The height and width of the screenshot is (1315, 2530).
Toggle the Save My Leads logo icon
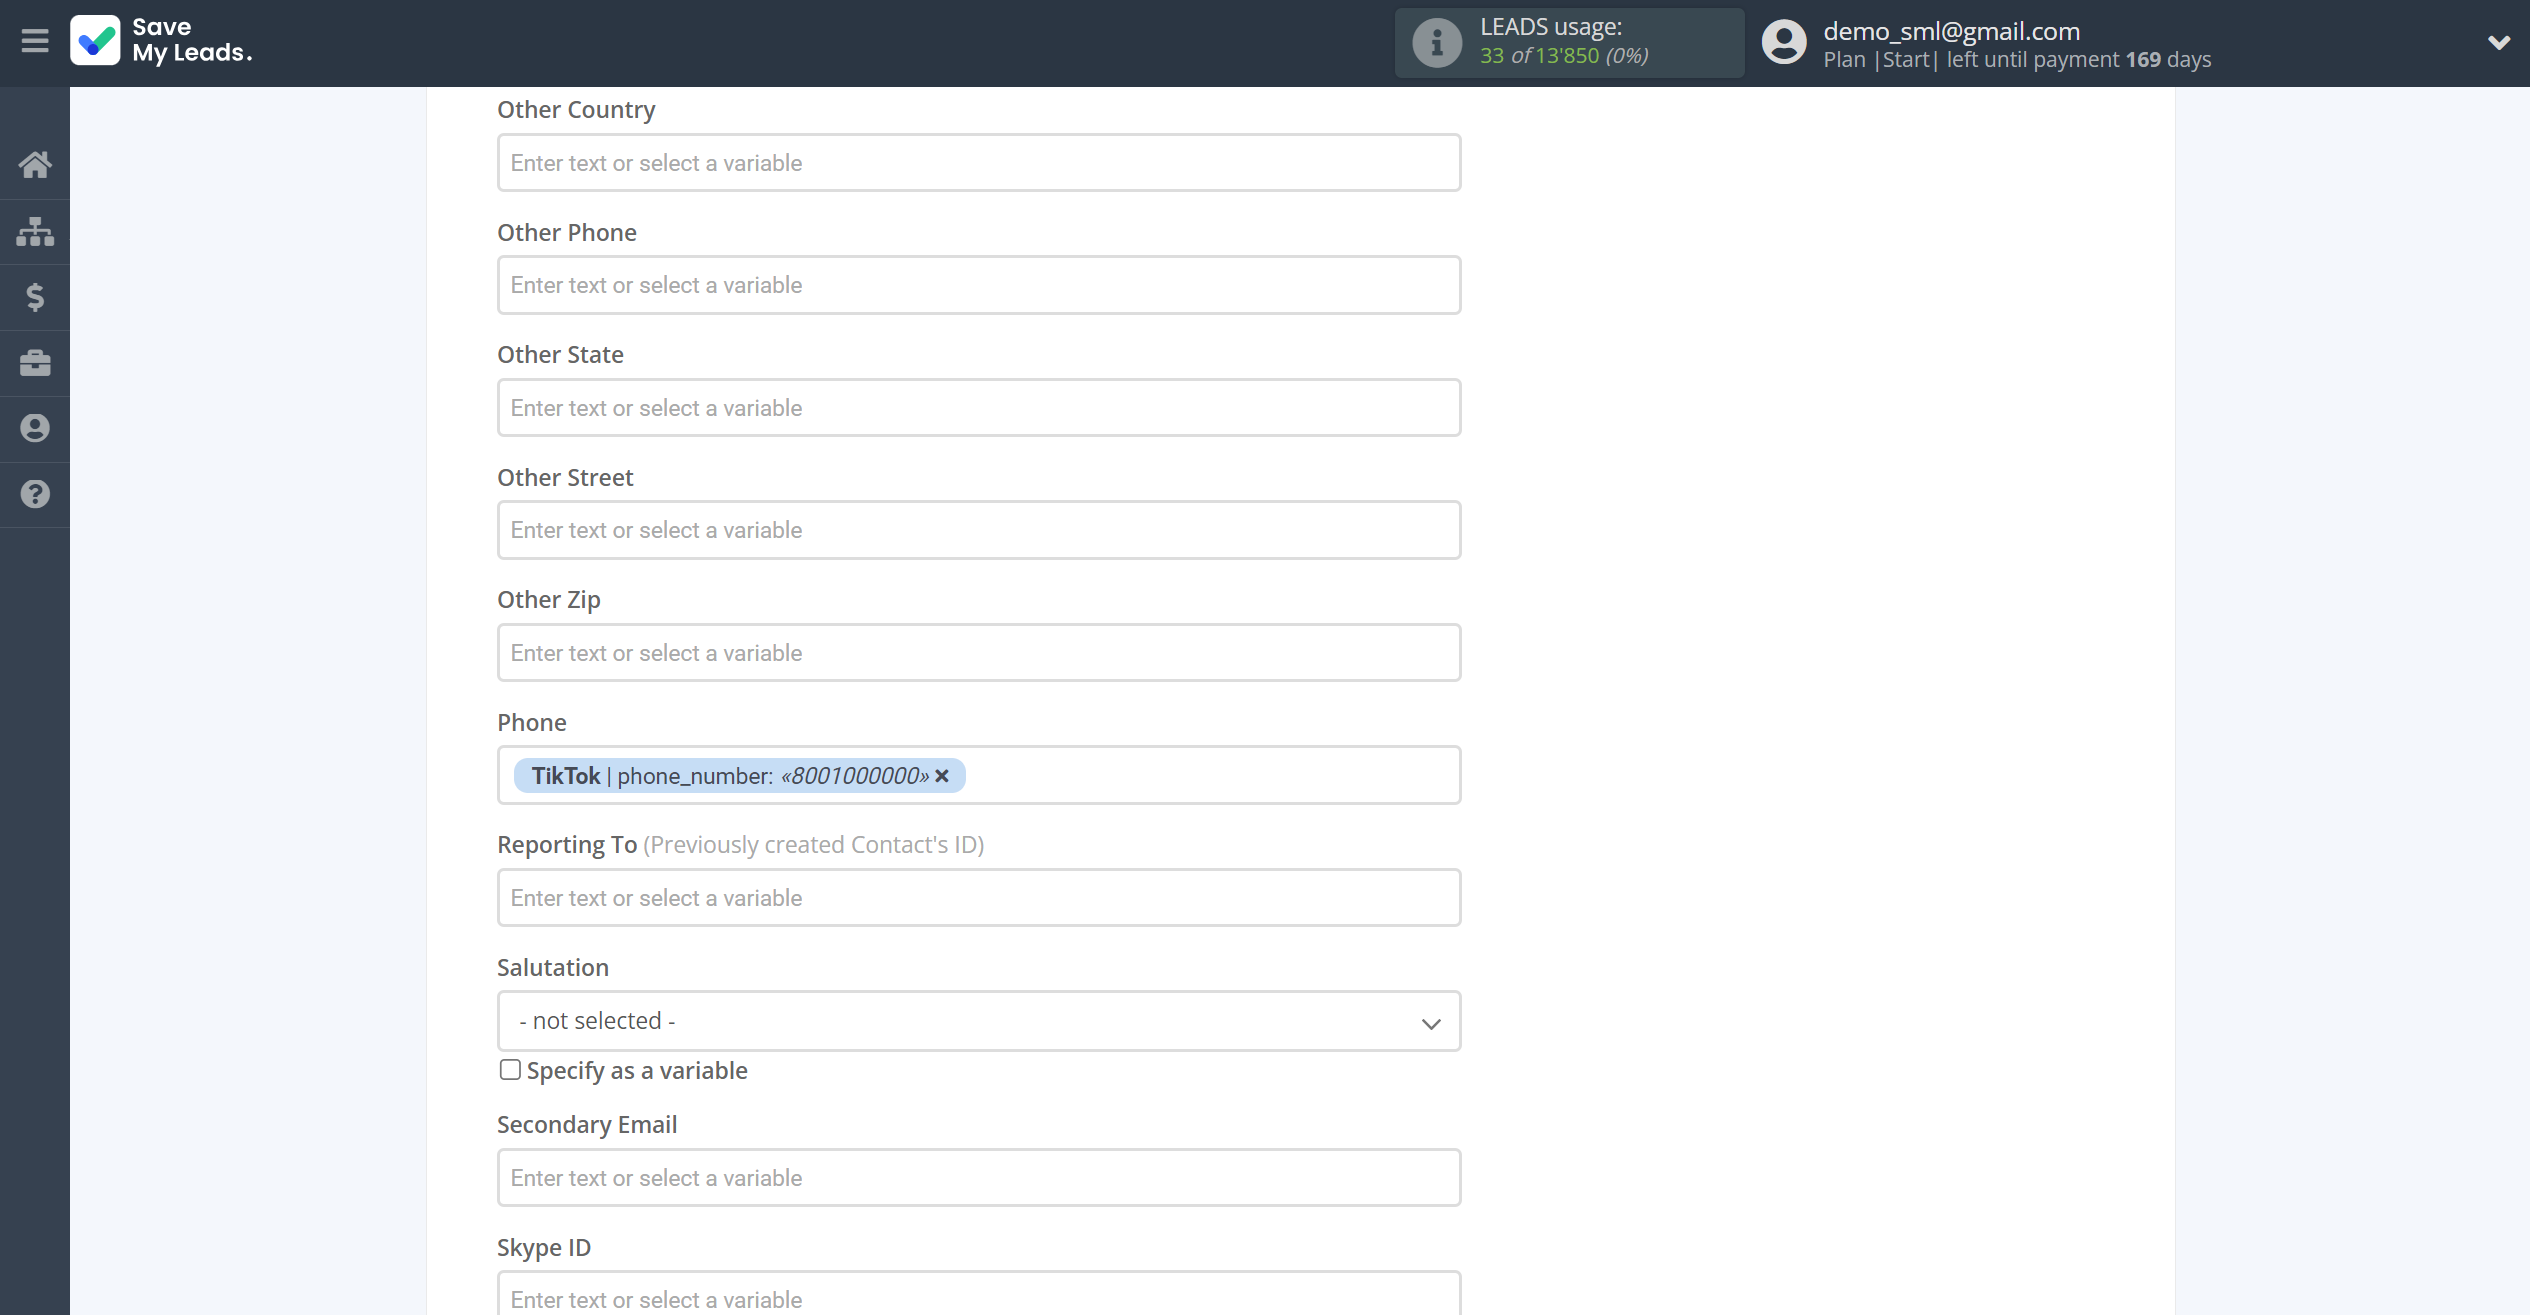point(94,40)
